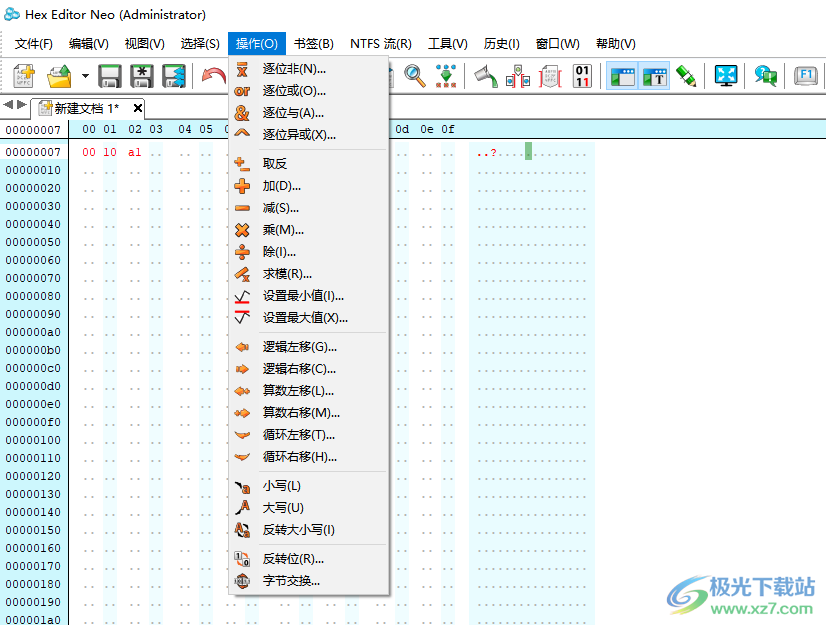826x625 pixels.
Task: Choose 取反 negate operation
Action: point(309,164)
